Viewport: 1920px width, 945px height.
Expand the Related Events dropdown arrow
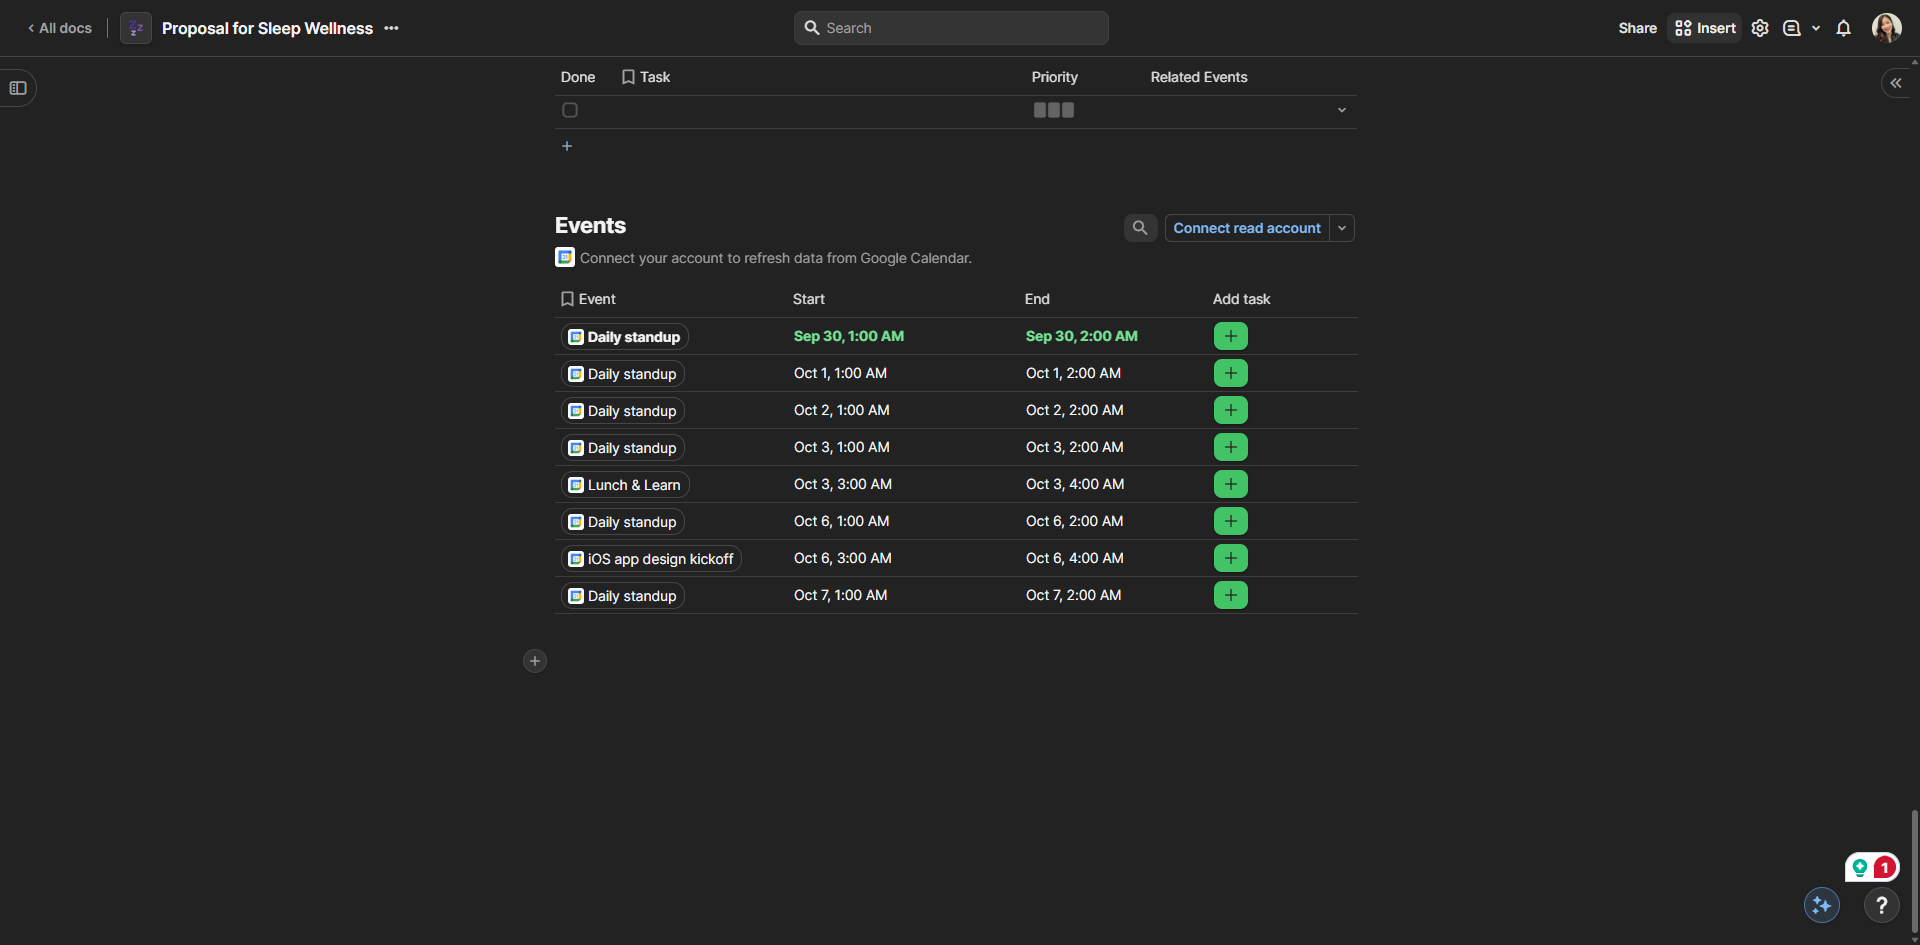1342,110
